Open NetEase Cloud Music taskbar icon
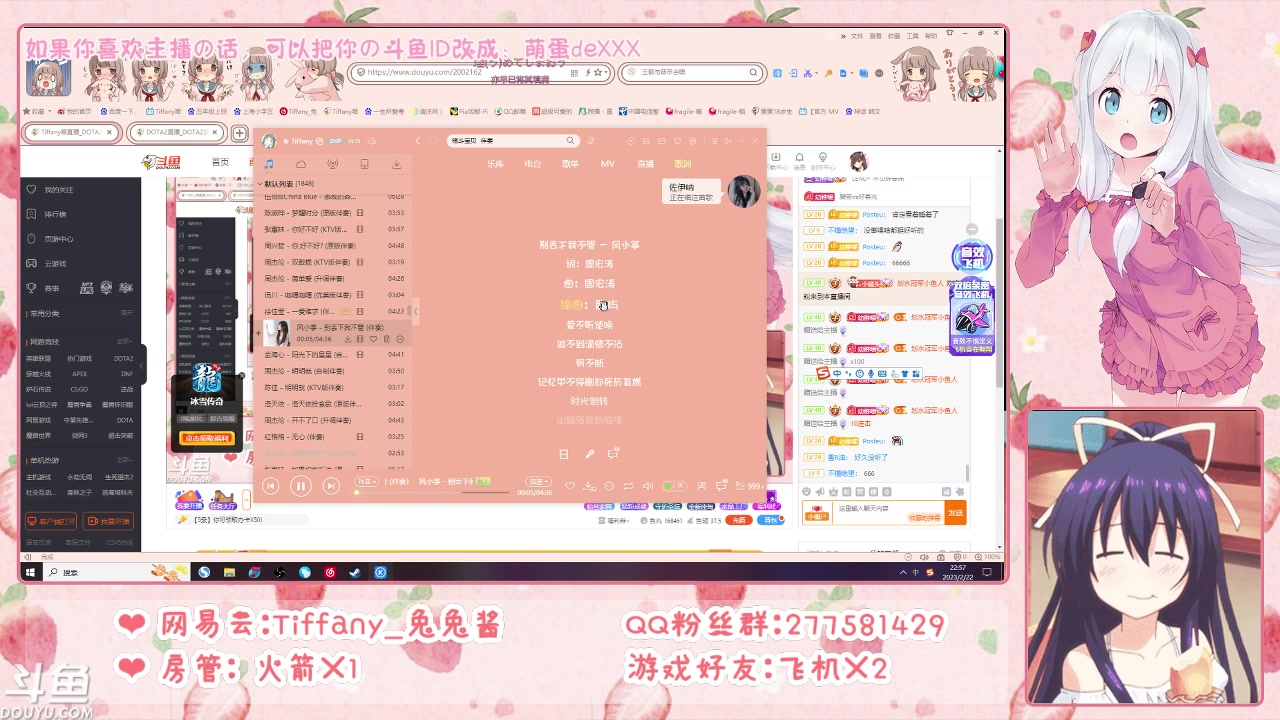The width and height of the screenshot is (1280, 720). [x=330, y=572]
